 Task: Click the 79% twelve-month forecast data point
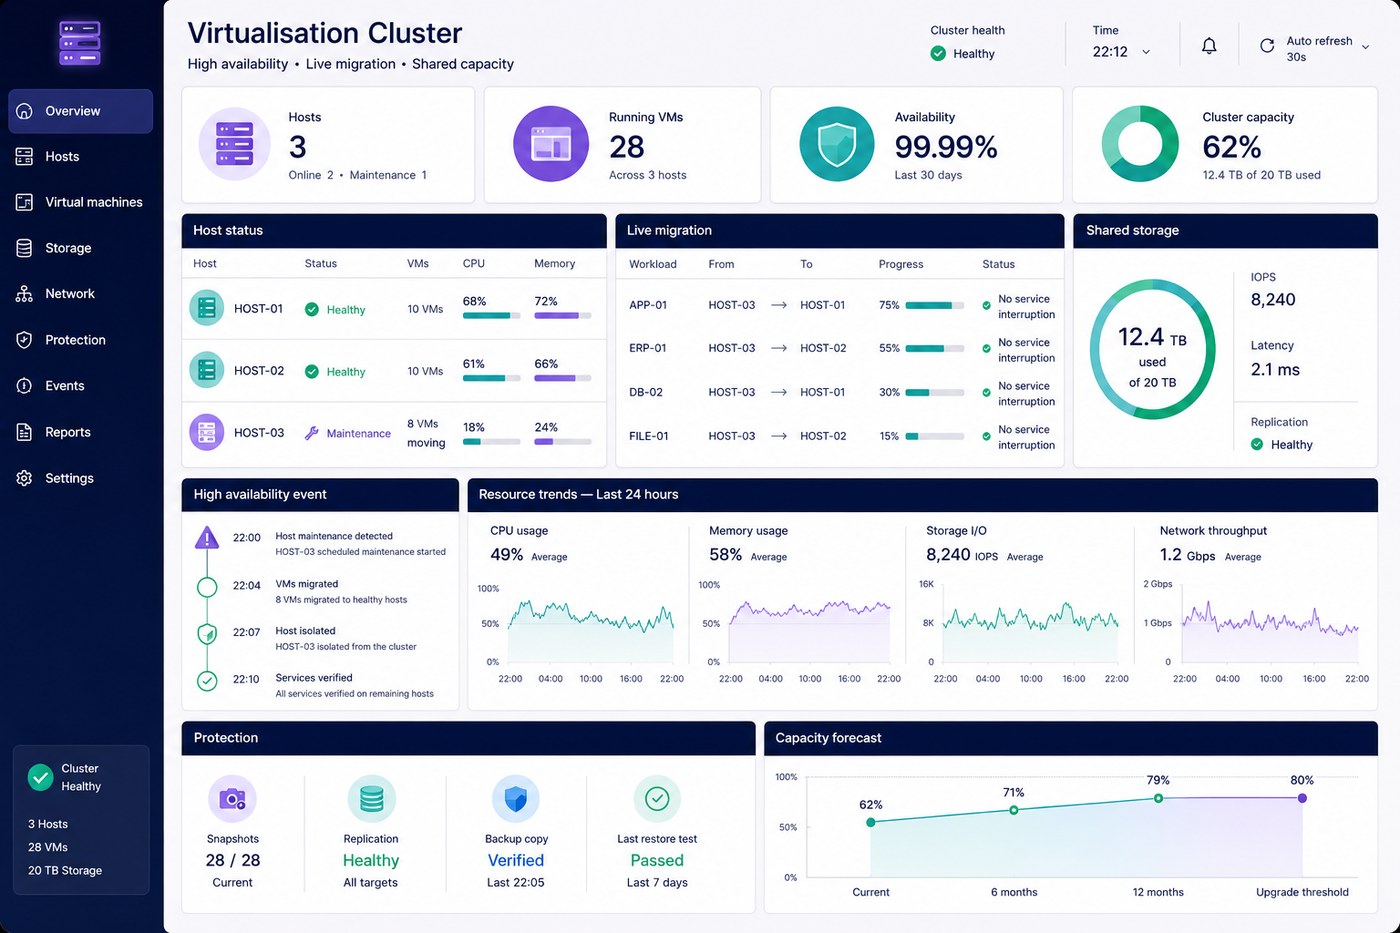coord(1158,798)
